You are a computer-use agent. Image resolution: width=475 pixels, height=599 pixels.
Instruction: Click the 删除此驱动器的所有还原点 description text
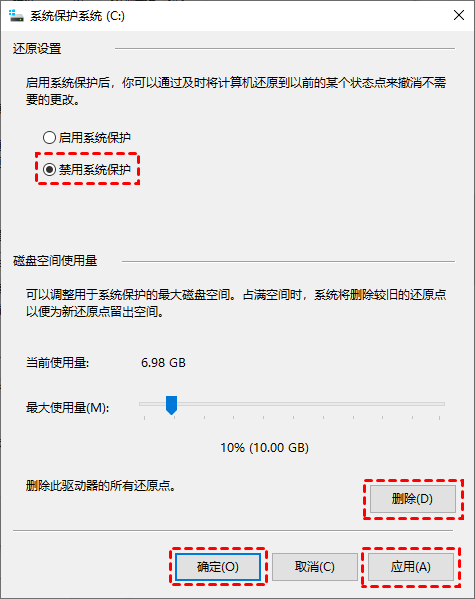tap(101, 486)
